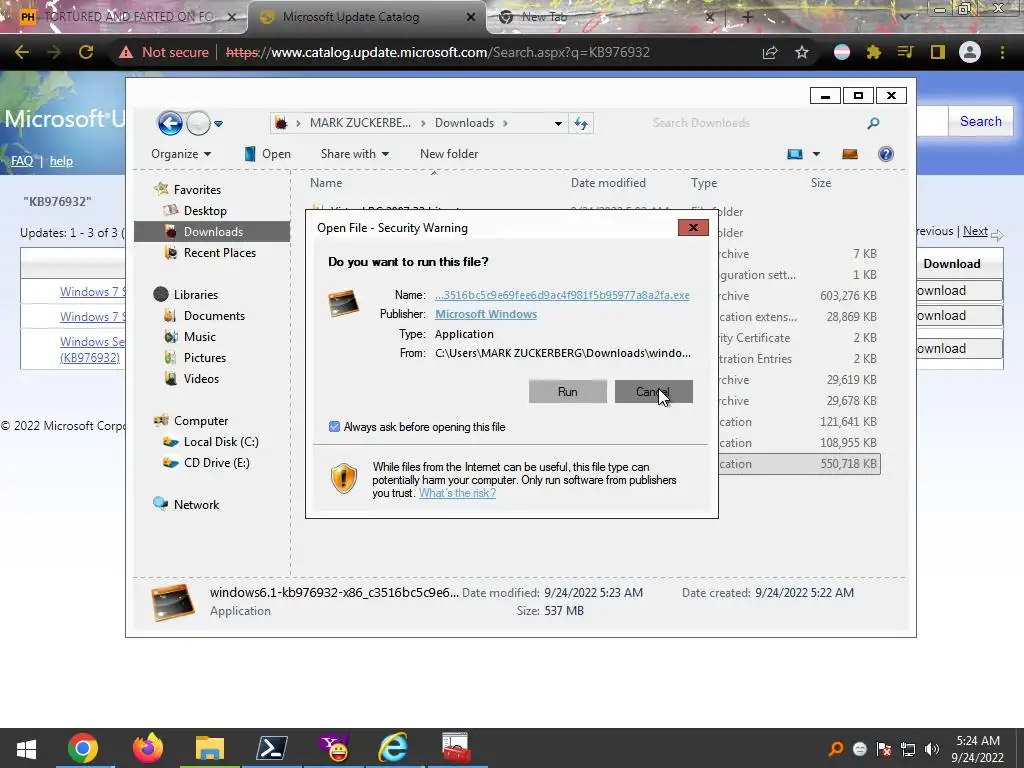Open the Chrome three-dot menu
The width and height of the screenshot is (1024, 768).
pyautogui.click(x=1002, y=52)
